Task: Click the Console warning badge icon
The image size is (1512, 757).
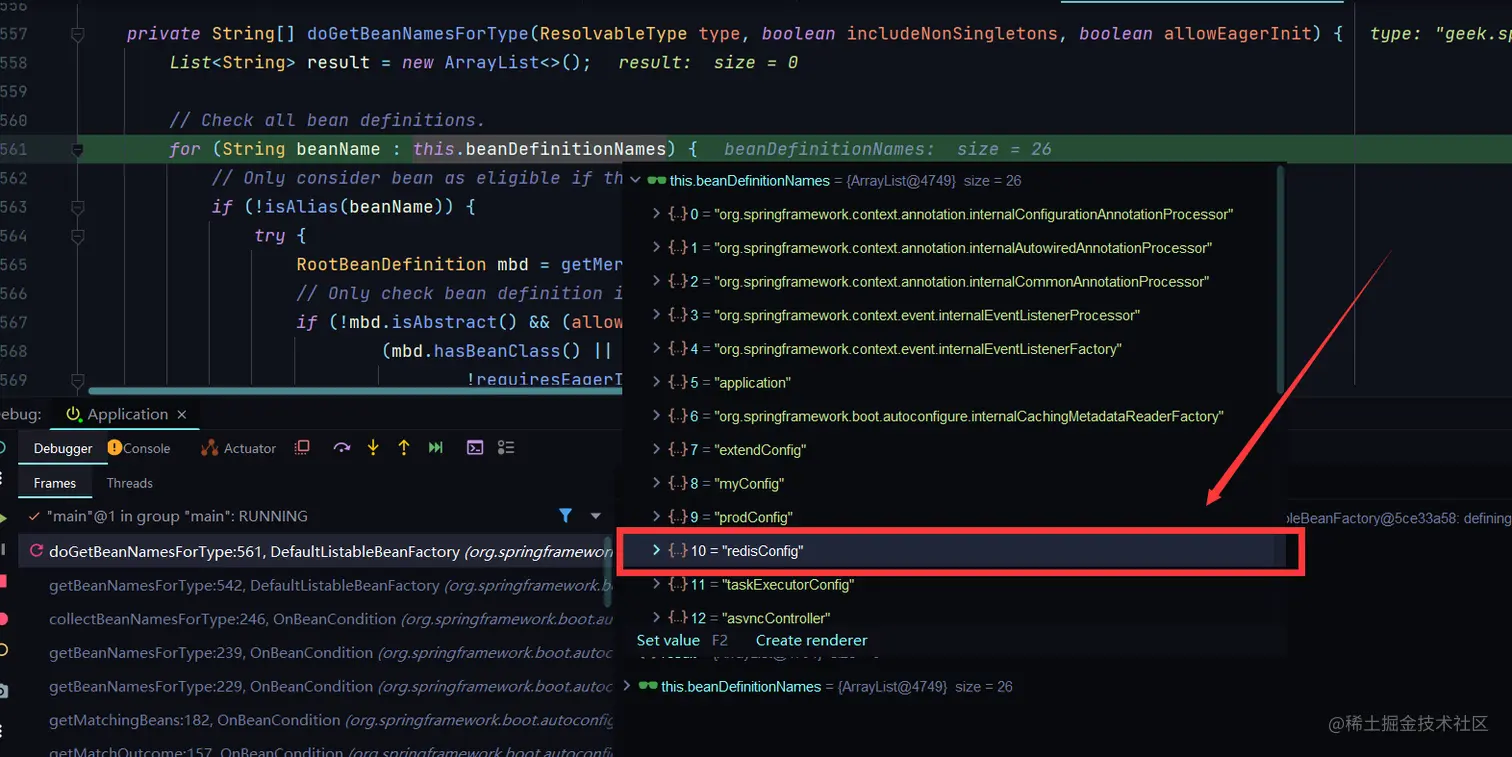Action: (x=114, y=448)
